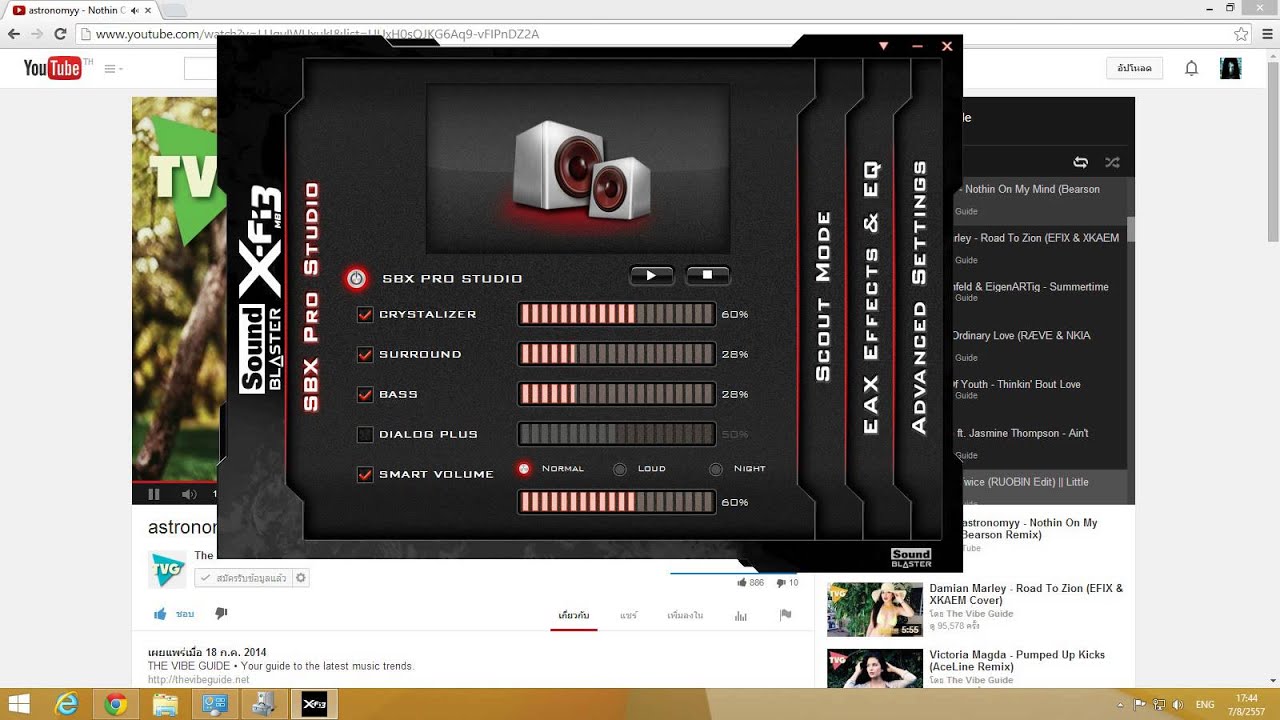Select the Normal smart volume mode
This screenshot has width=1280, height=720.
[524, 468]
